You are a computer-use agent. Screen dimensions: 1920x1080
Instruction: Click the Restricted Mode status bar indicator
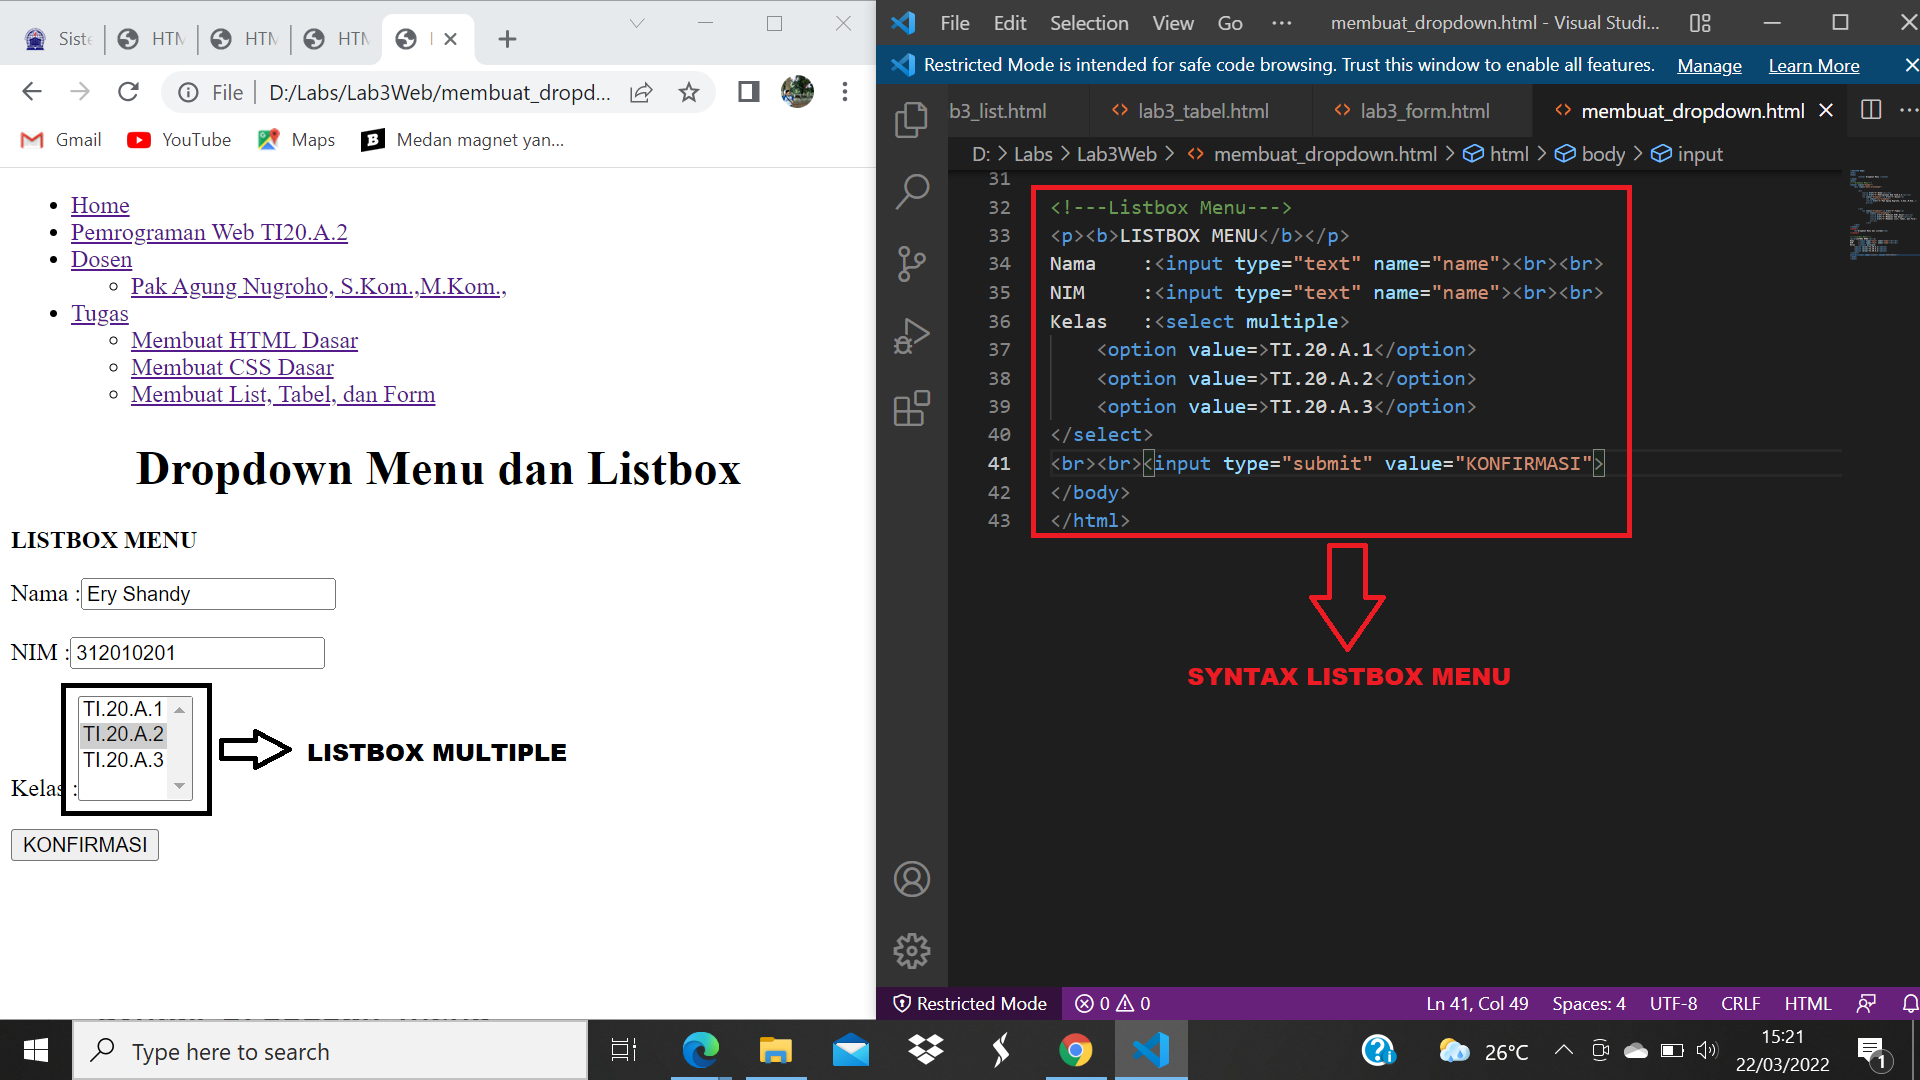click(x=969, y=1003)
